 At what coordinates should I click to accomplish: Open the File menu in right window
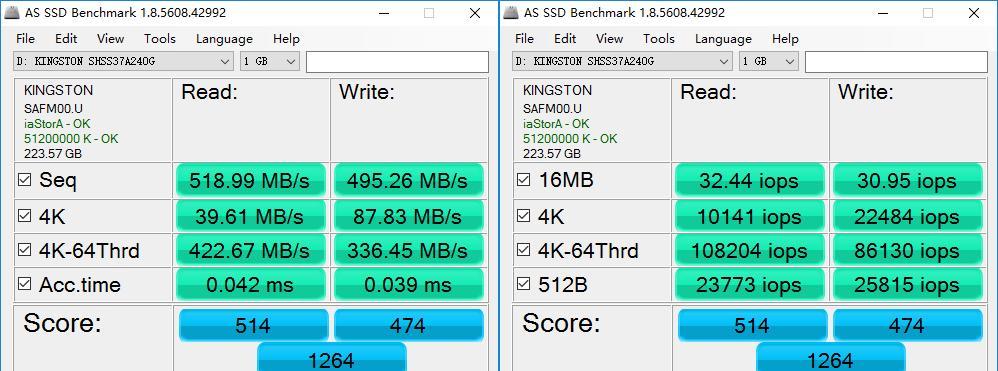pos(524,39)
